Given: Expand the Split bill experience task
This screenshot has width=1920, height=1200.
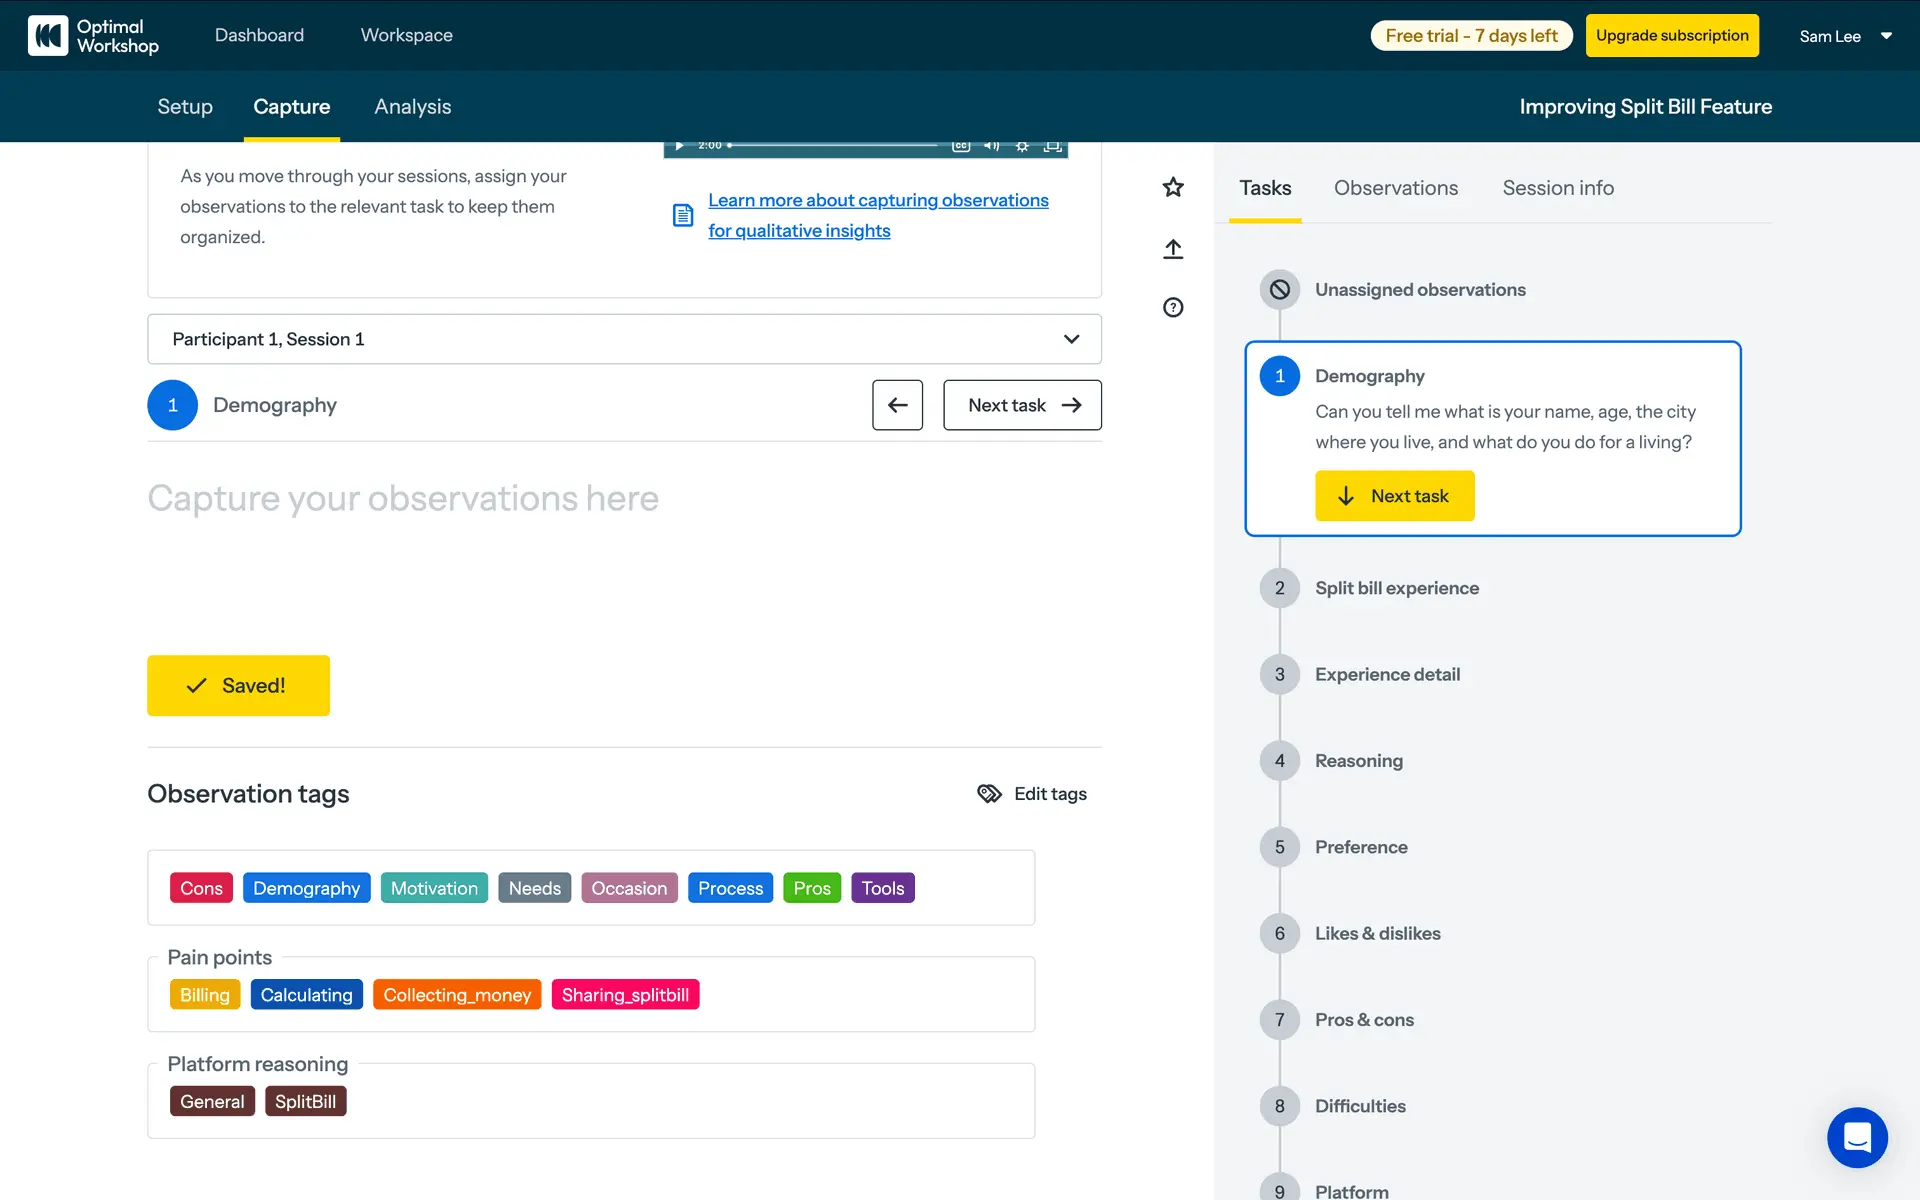Looking at the screenshot, I should pyautogui.click(x=1396, y=588).
